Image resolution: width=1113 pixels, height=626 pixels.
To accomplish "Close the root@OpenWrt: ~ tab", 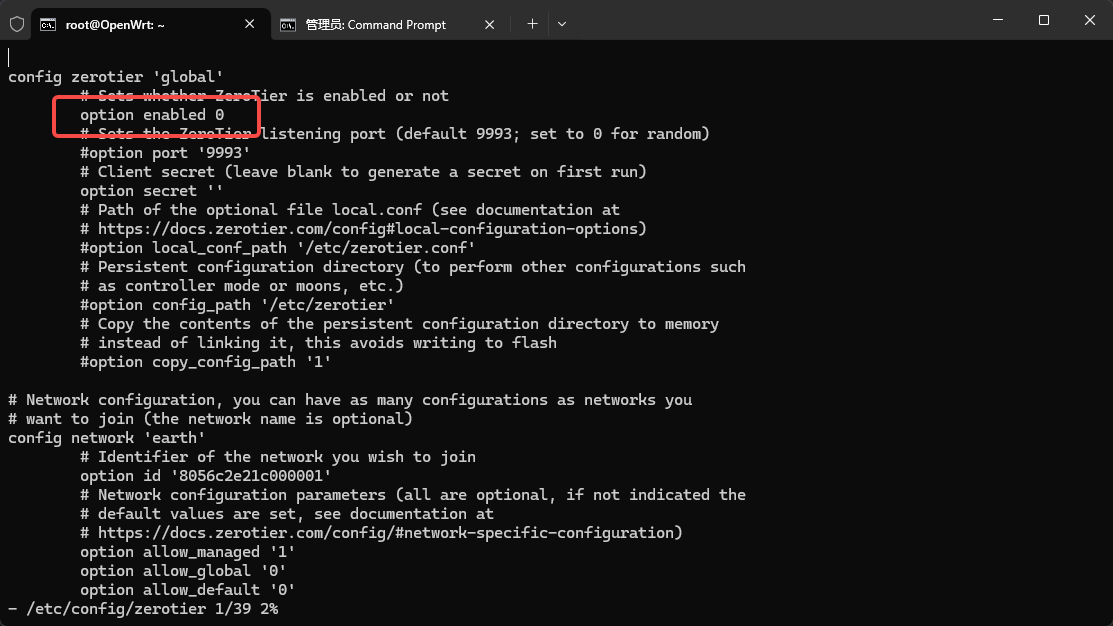I will (250, 24).
